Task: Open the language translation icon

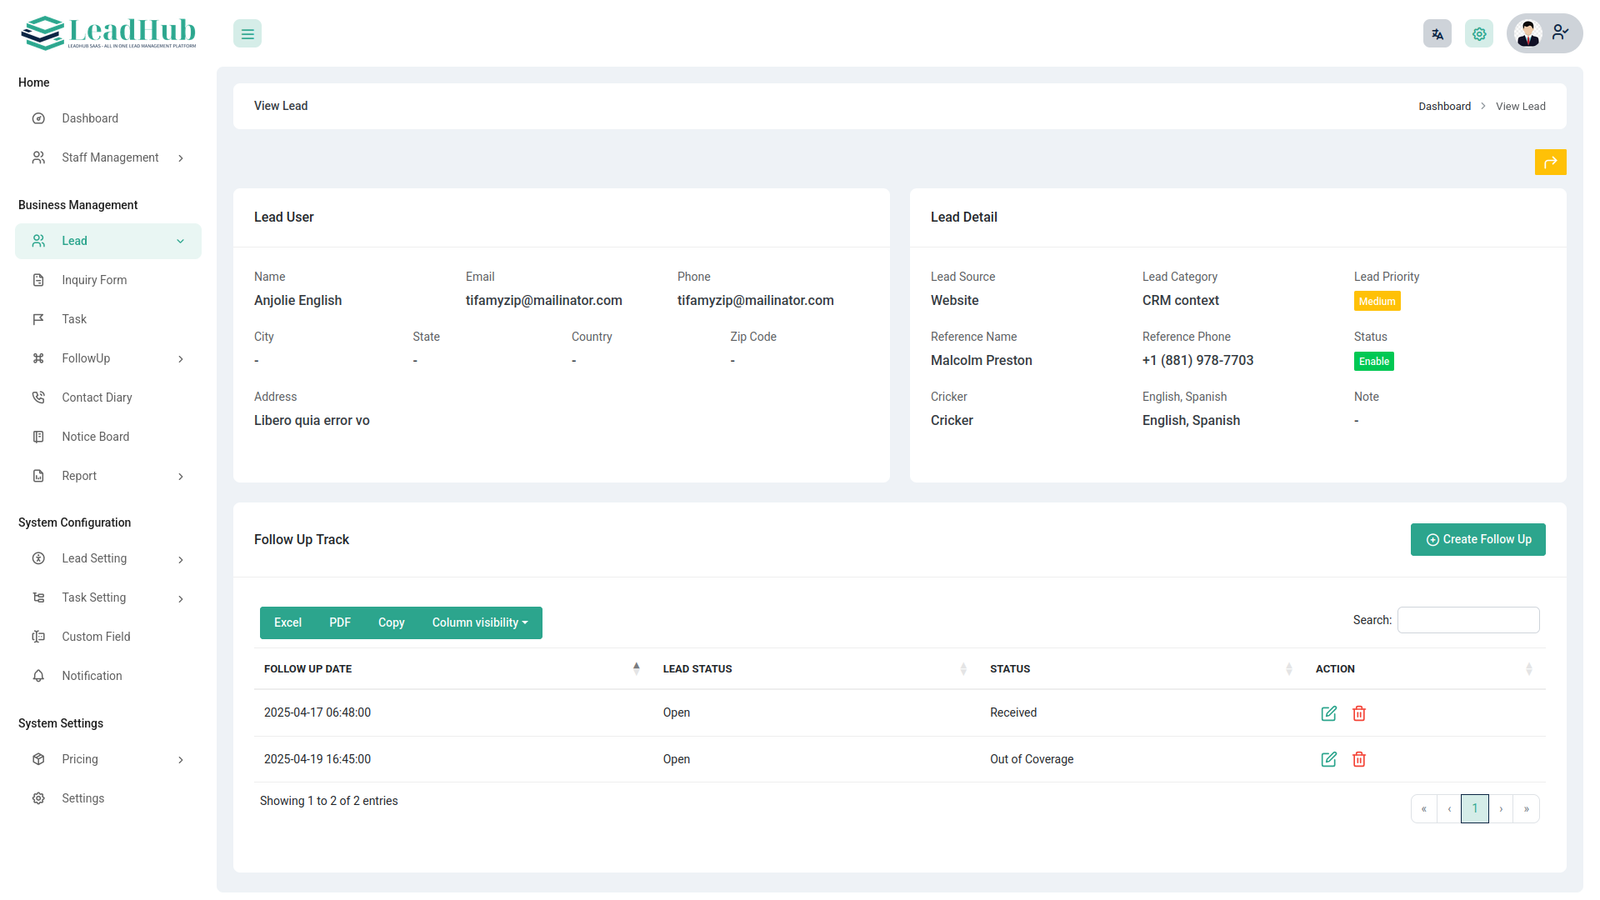Action: 1437,34
